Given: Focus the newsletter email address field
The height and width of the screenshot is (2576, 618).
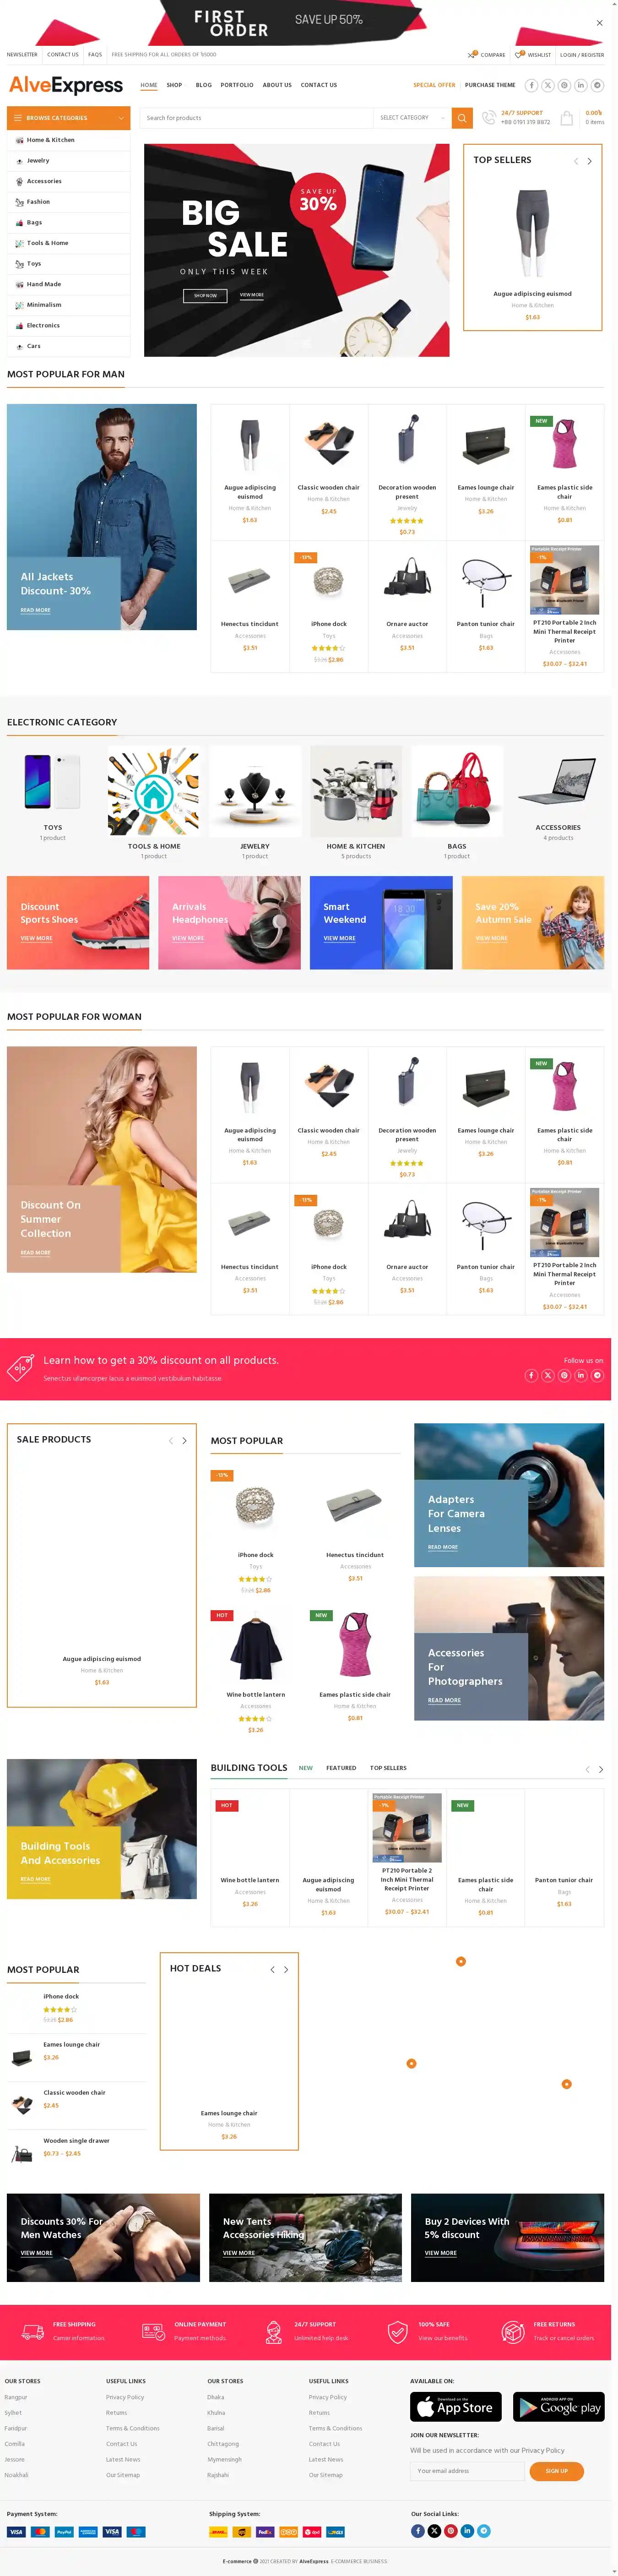Looking at the screenshot, I should coord(467,2471).
